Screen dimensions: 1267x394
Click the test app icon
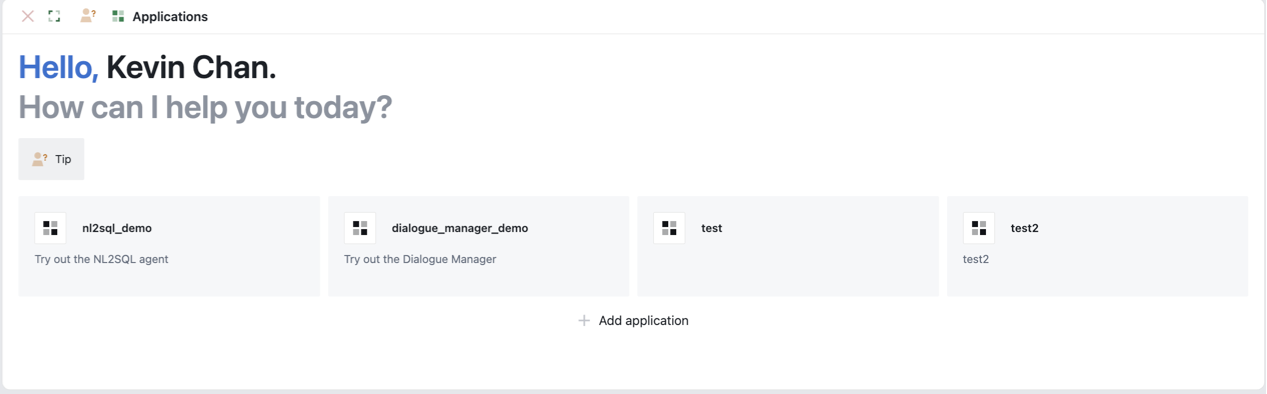(x=670, y=228)
